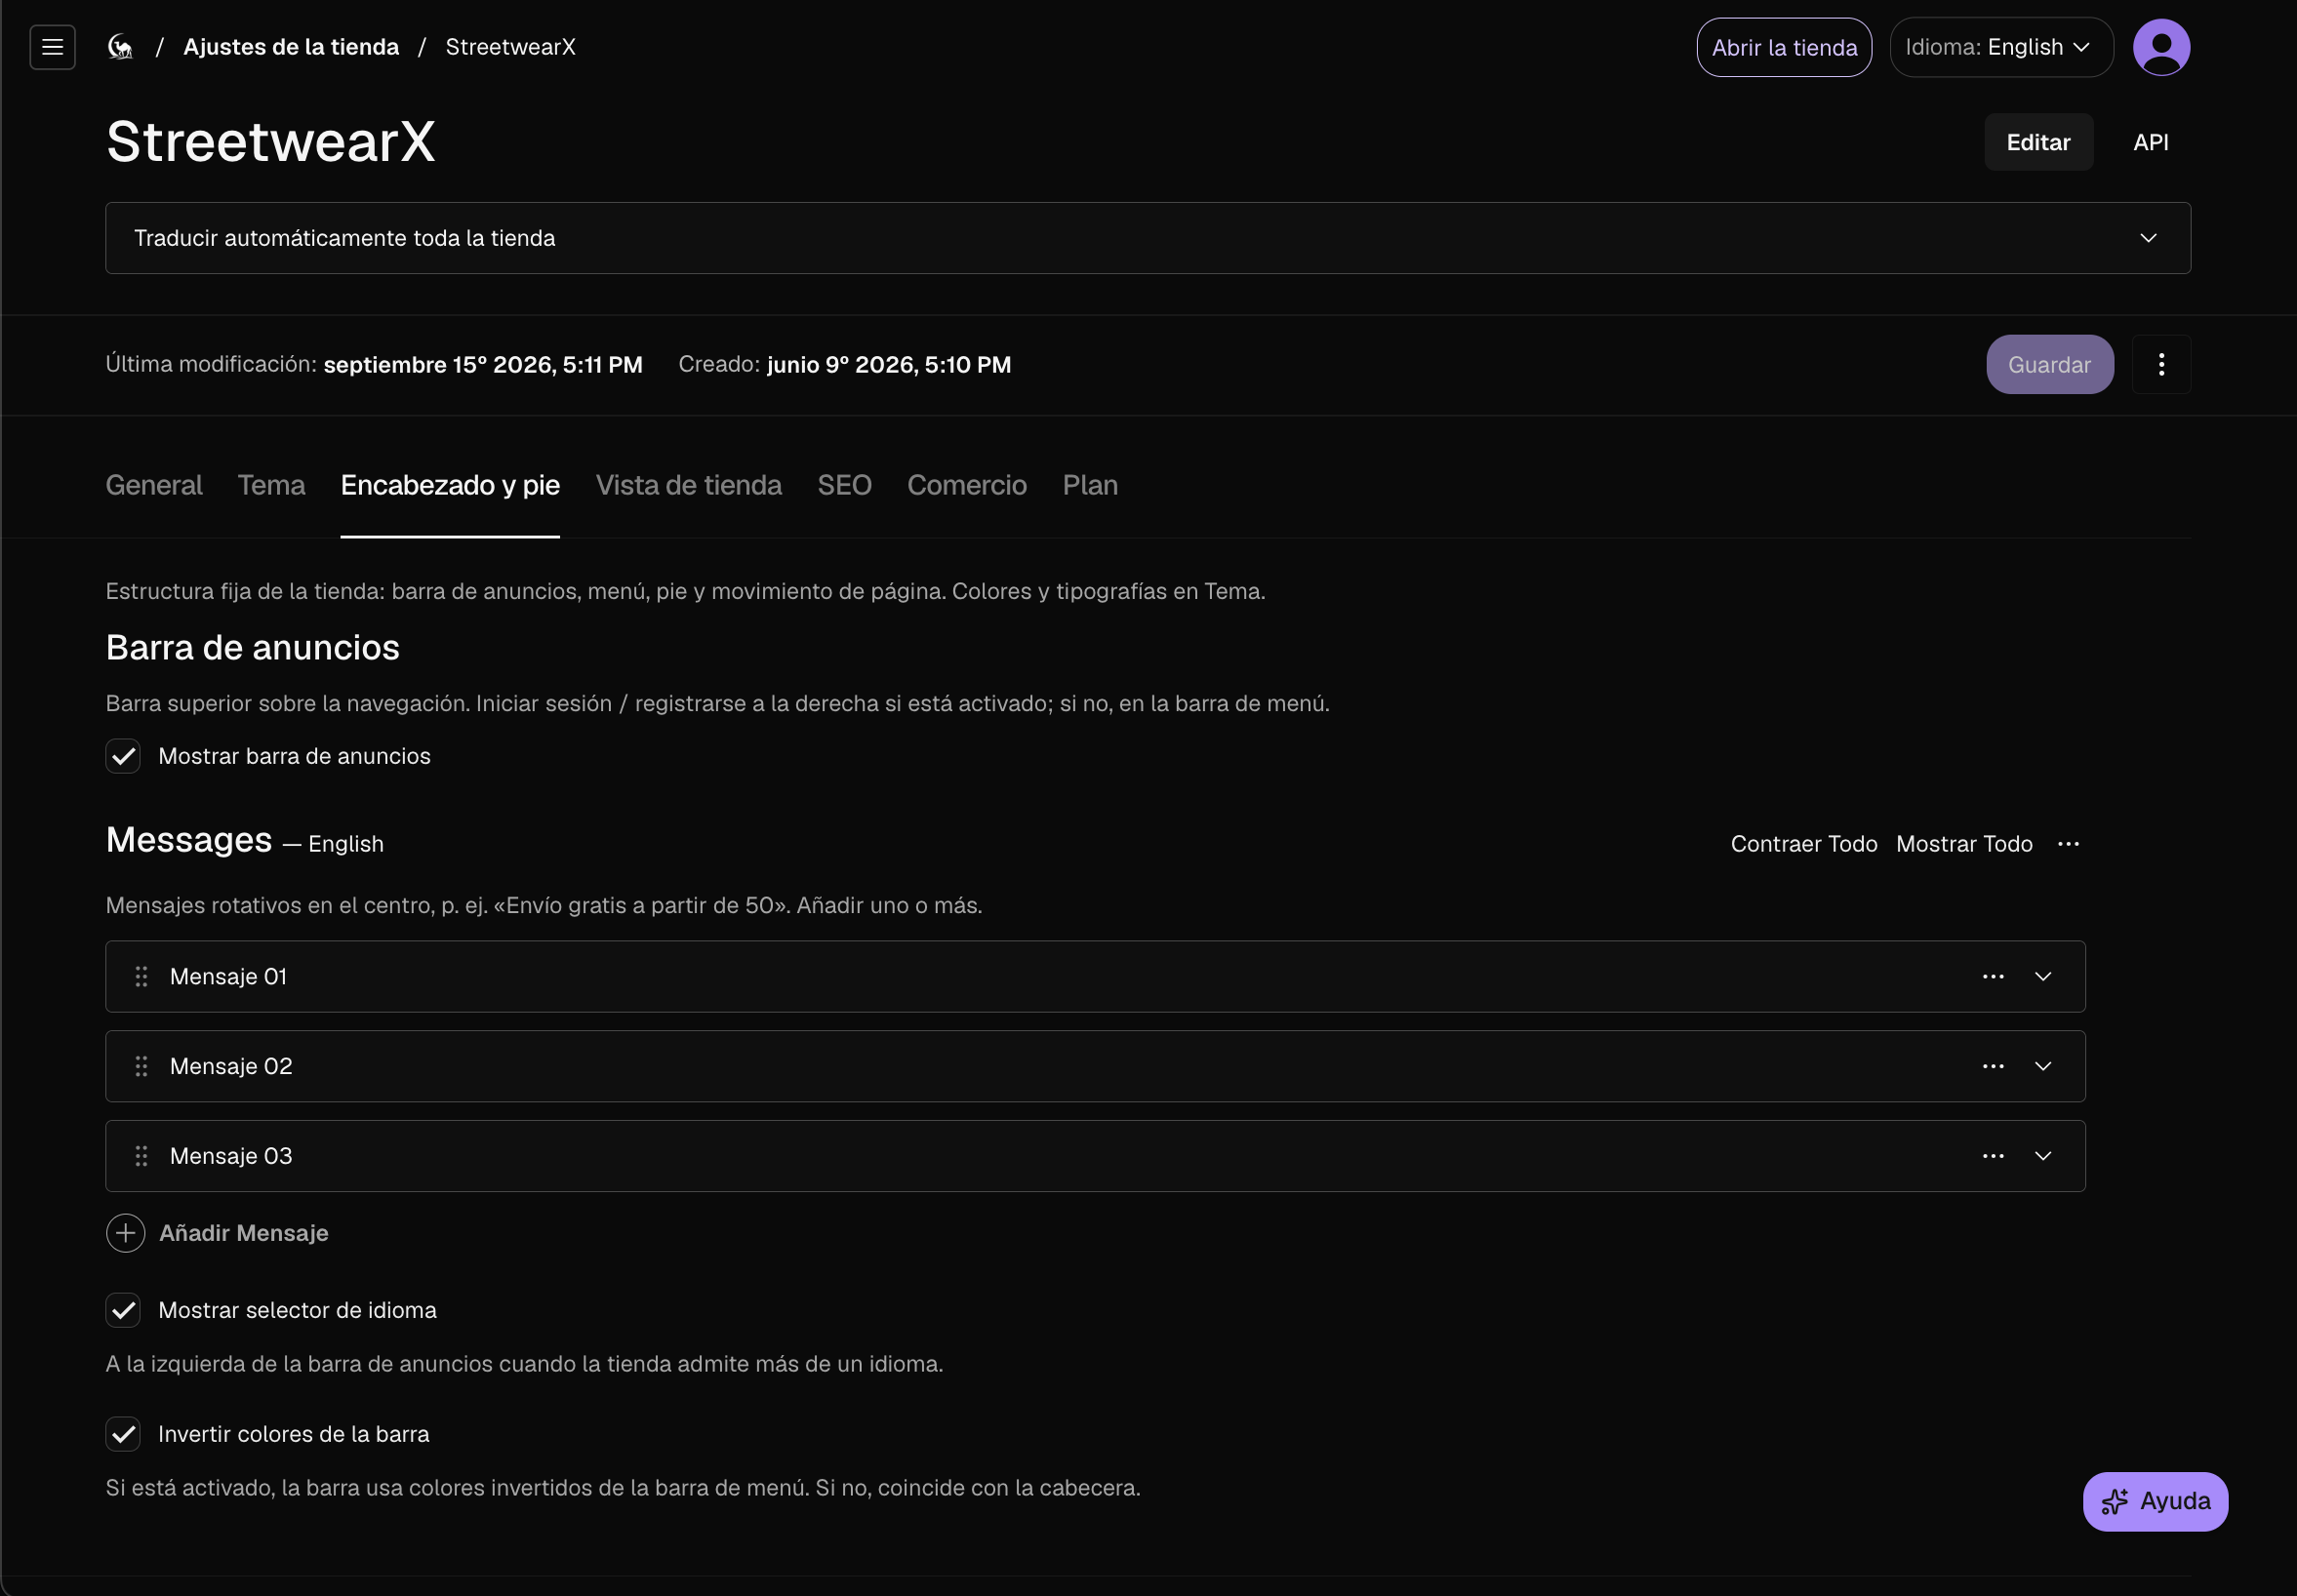Switch to the Vista de tienda tab
2297x1596 pixels.
coord(688,485)
